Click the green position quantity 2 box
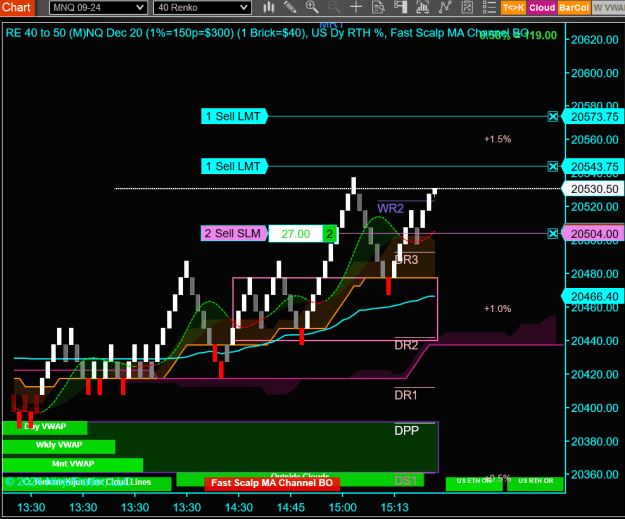 pyautogui.click(x=330, y=234)
